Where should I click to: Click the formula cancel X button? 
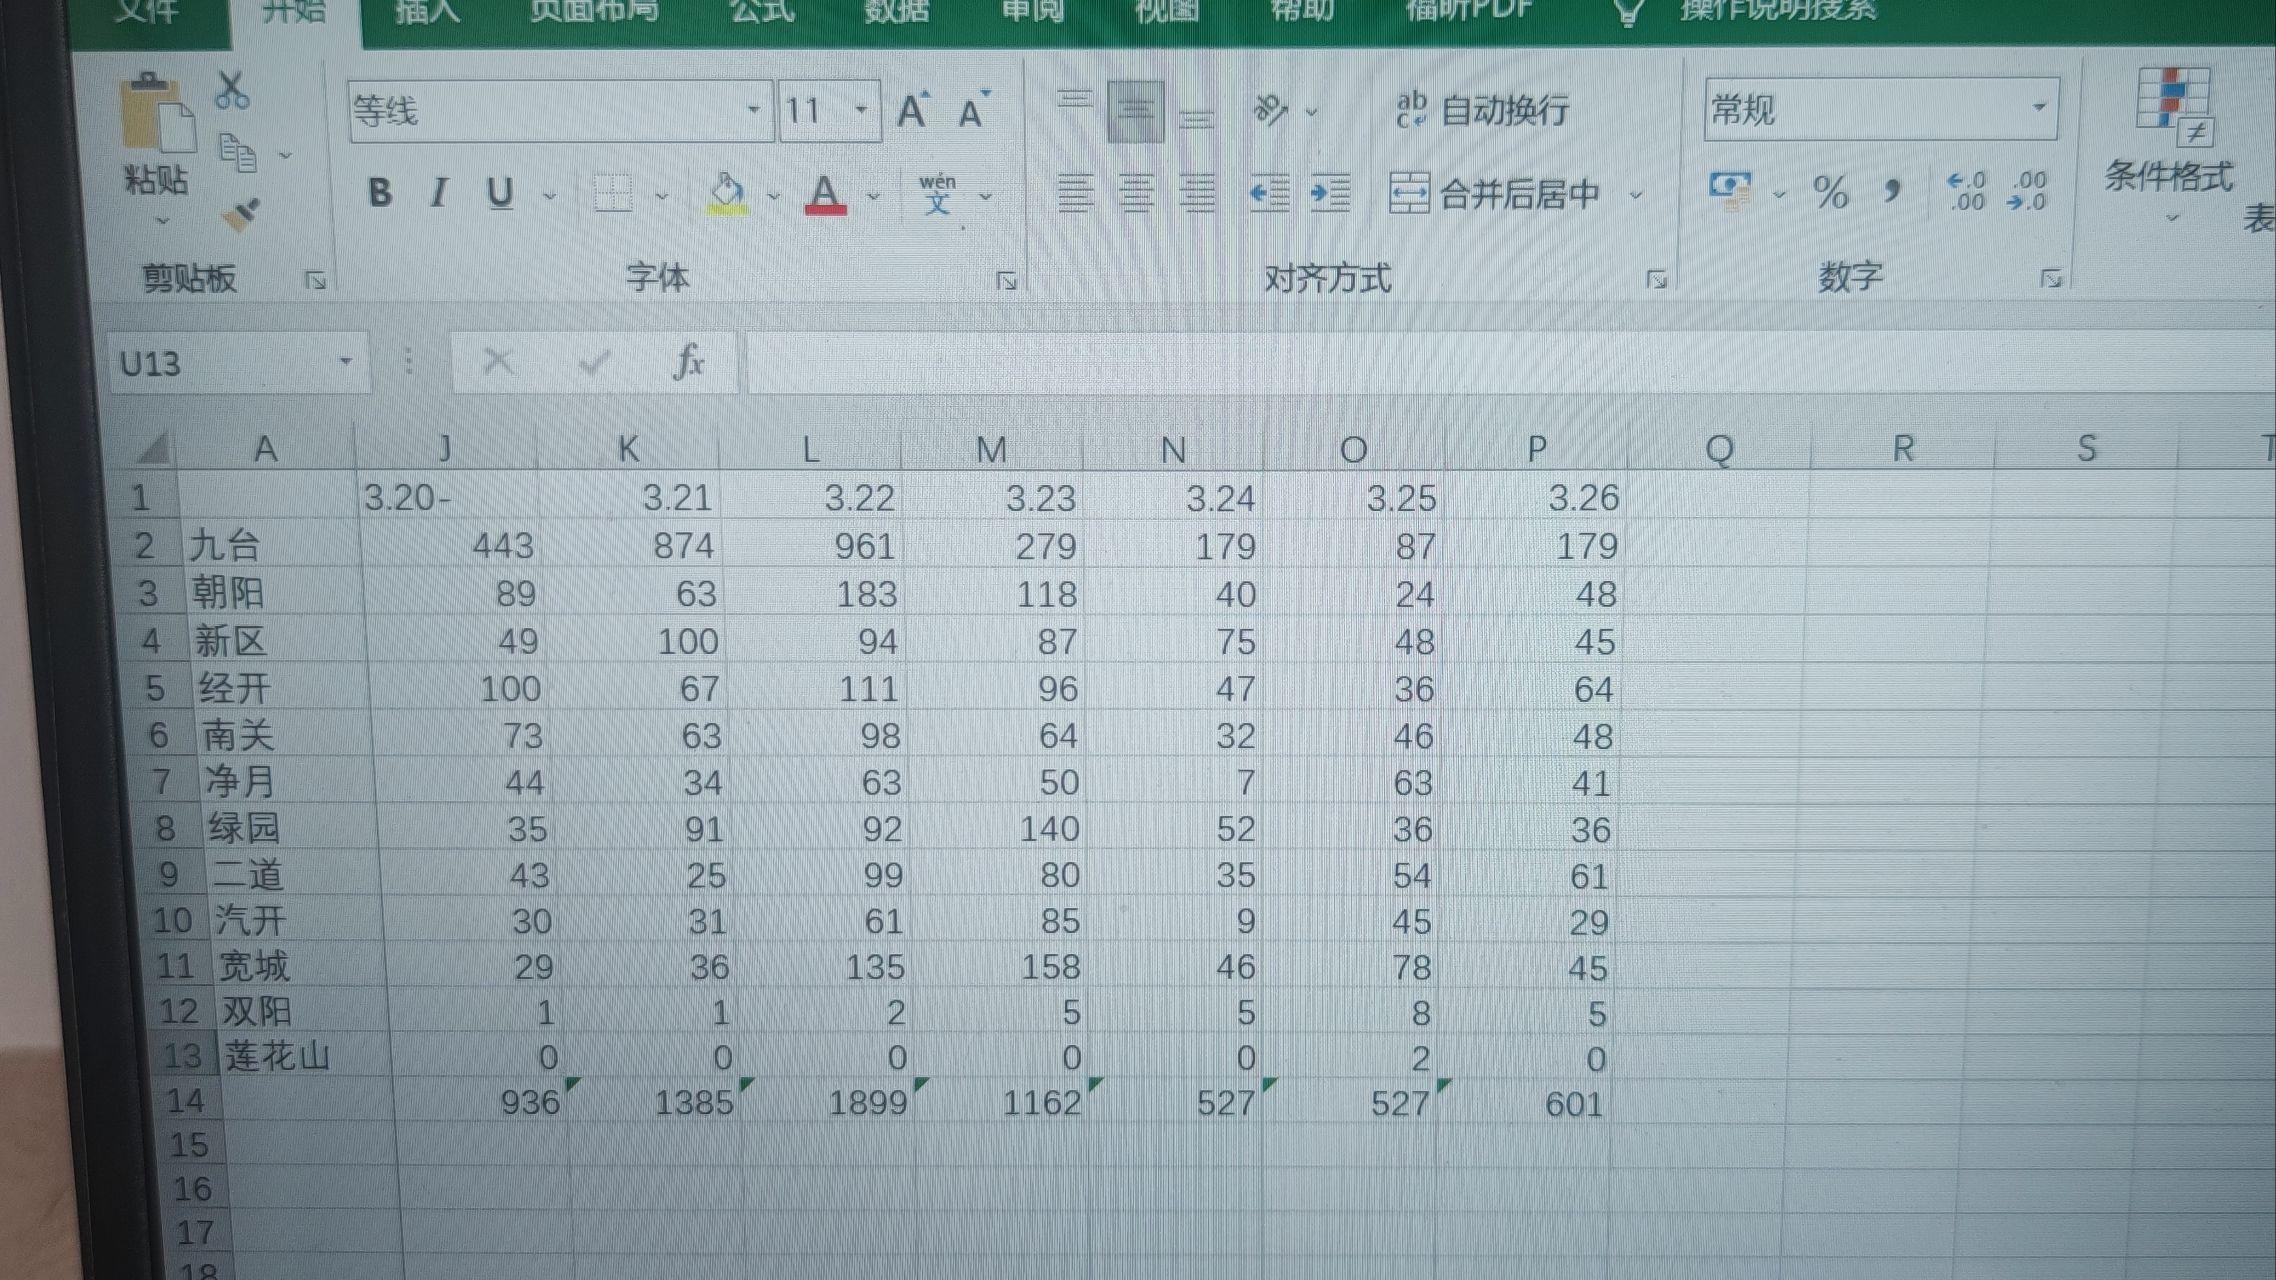pos(497,361)
